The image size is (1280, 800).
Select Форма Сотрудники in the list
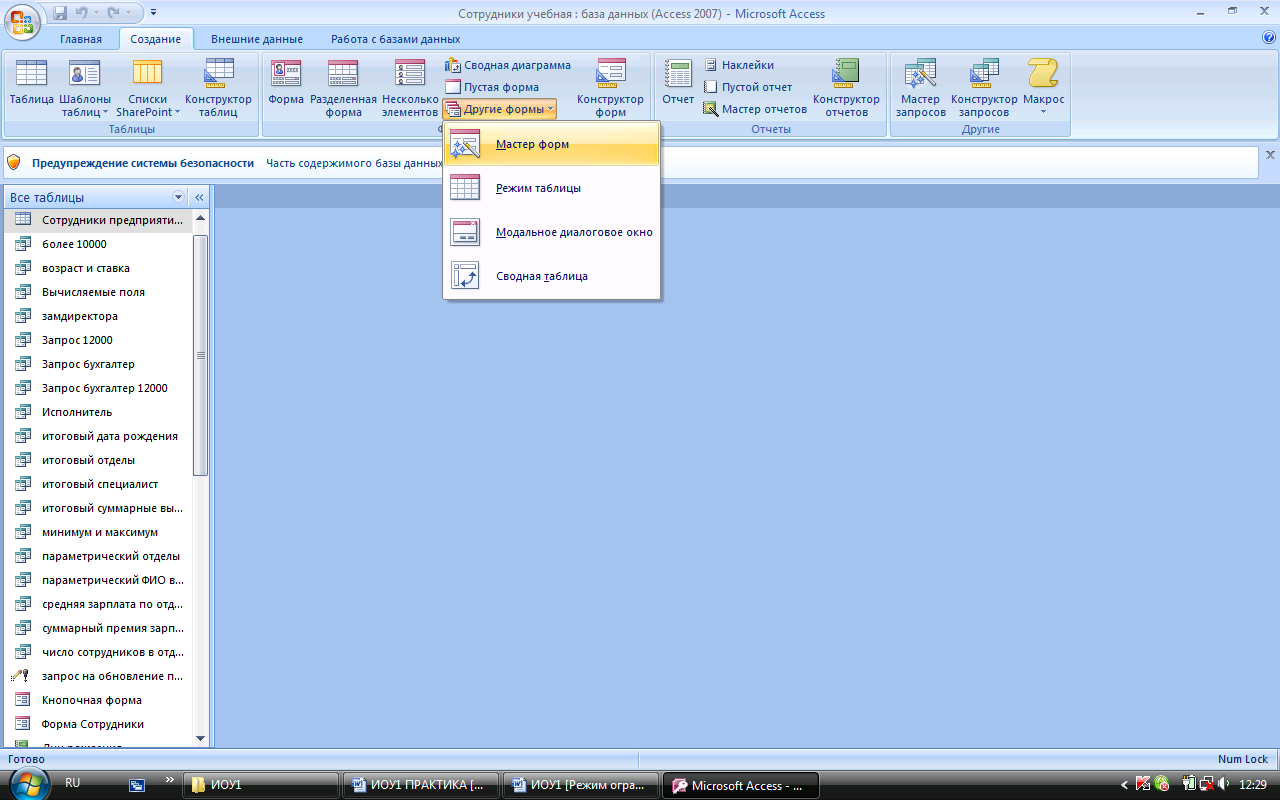pyautogui.click(x=100, y=724)
